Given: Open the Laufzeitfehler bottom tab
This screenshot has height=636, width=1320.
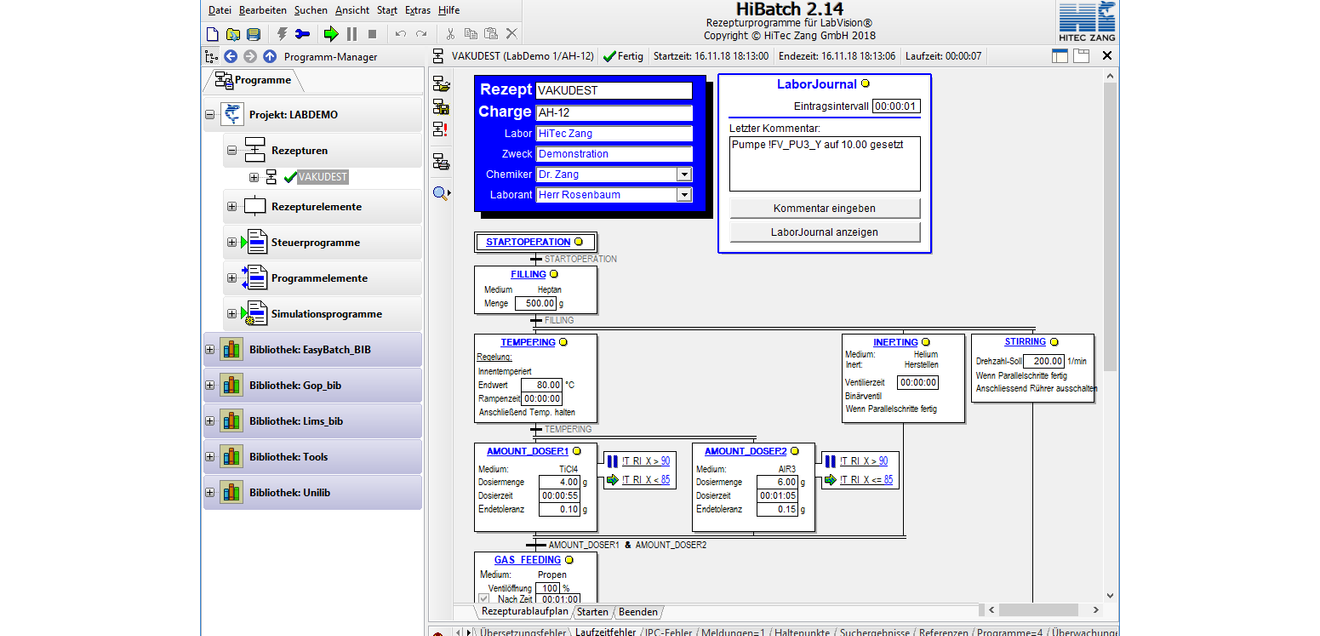Looking at the screenshot, I should point(605,632).
